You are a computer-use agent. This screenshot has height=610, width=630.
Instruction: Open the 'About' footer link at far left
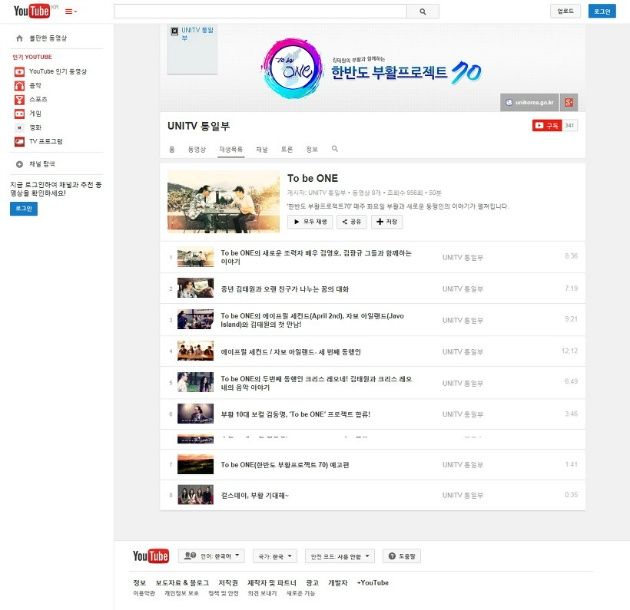pyautogui.click(x=139, y=583)
